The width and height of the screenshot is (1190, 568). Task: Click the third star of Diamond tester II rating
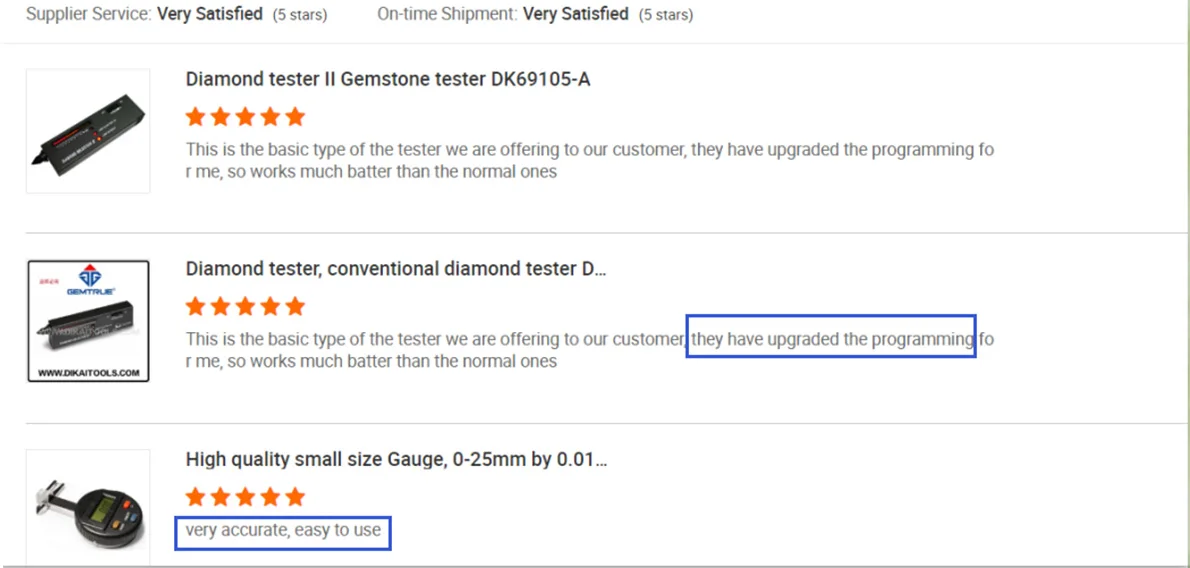245,117
